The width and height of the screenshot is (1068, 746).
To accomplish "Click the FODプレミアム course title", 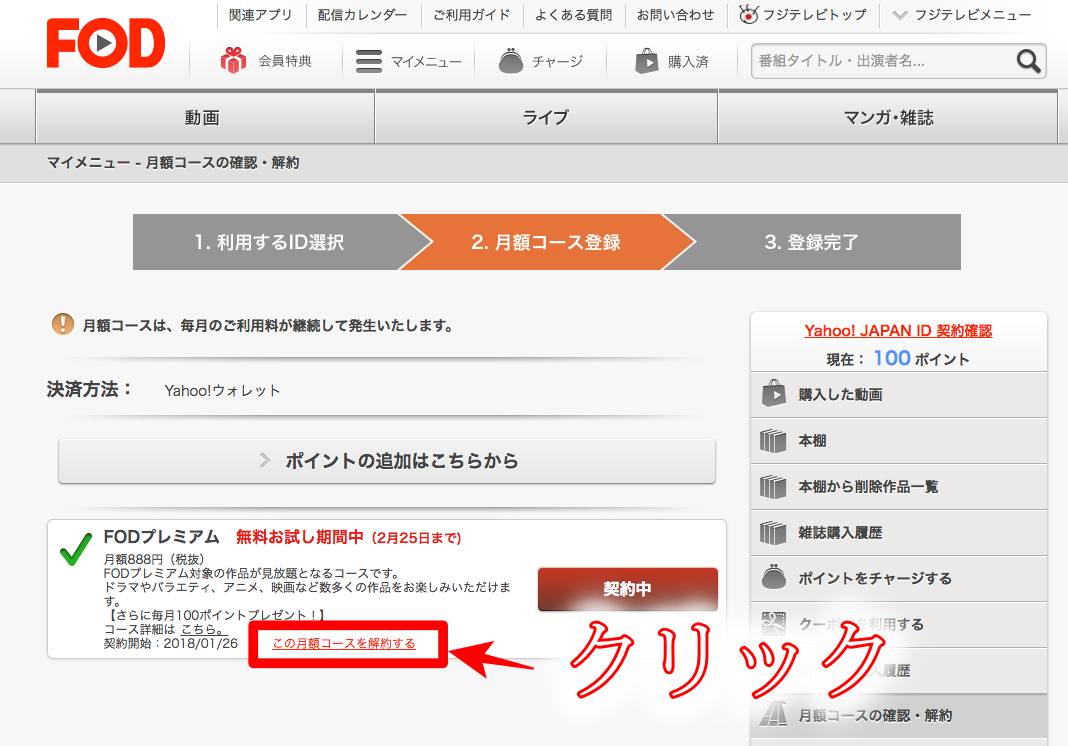I will click(x=161, y=537).
